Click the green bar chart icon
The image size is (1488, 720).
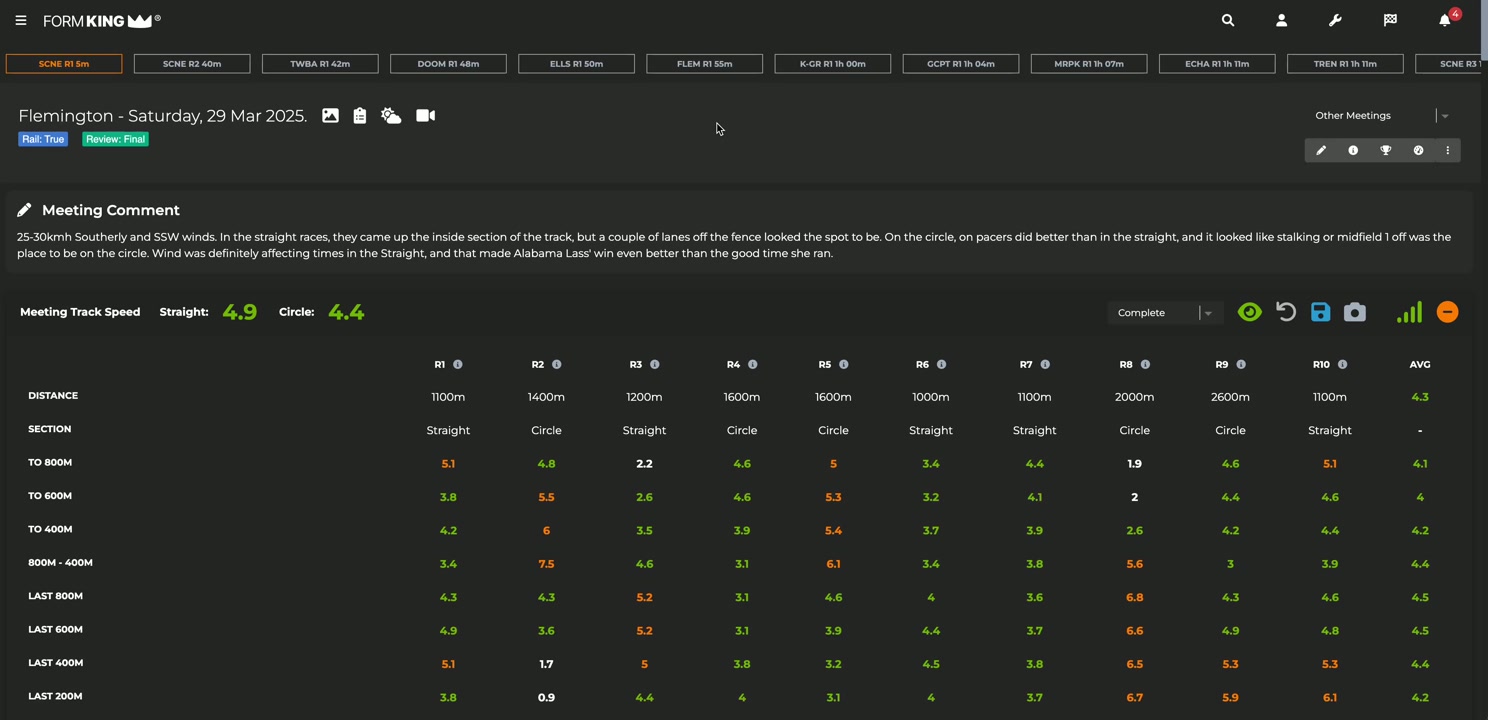[1408, 312]
